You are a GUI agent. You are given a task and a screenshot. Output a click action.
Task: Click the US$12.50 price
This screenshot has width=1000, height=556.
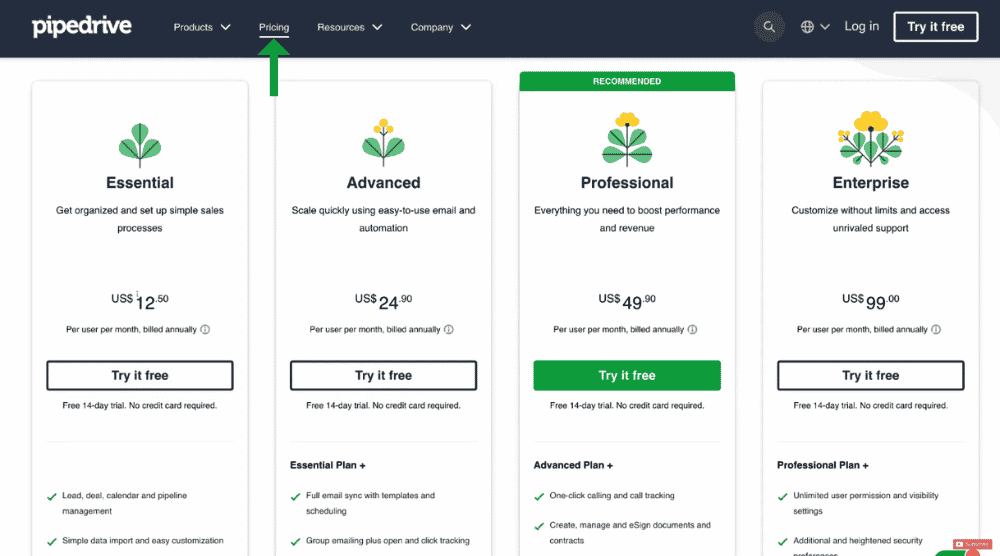tap(140, 301)
